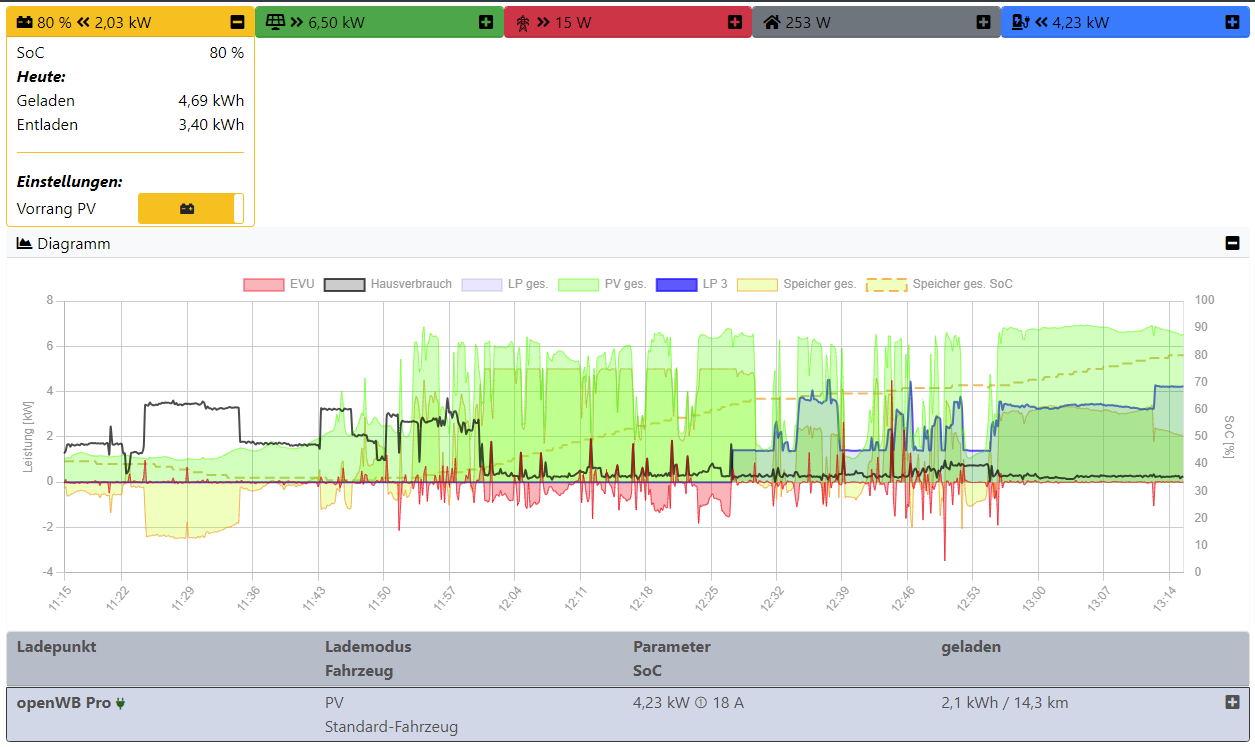
Task: Click the house consumption icon
Action: (771, 22)
